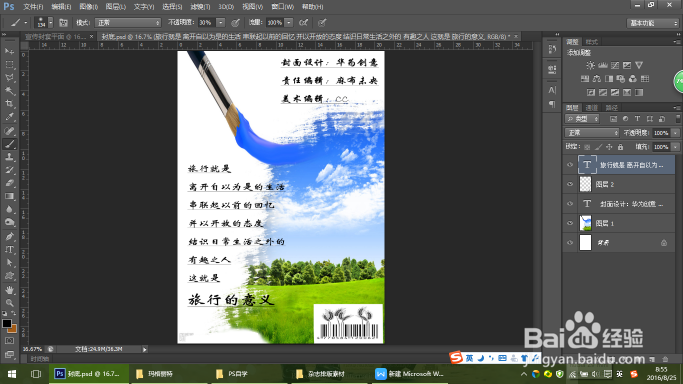This screenshot has width=683, height=384.
Task: Select the Brush tool in toolbox
Action: coord(9,144)
